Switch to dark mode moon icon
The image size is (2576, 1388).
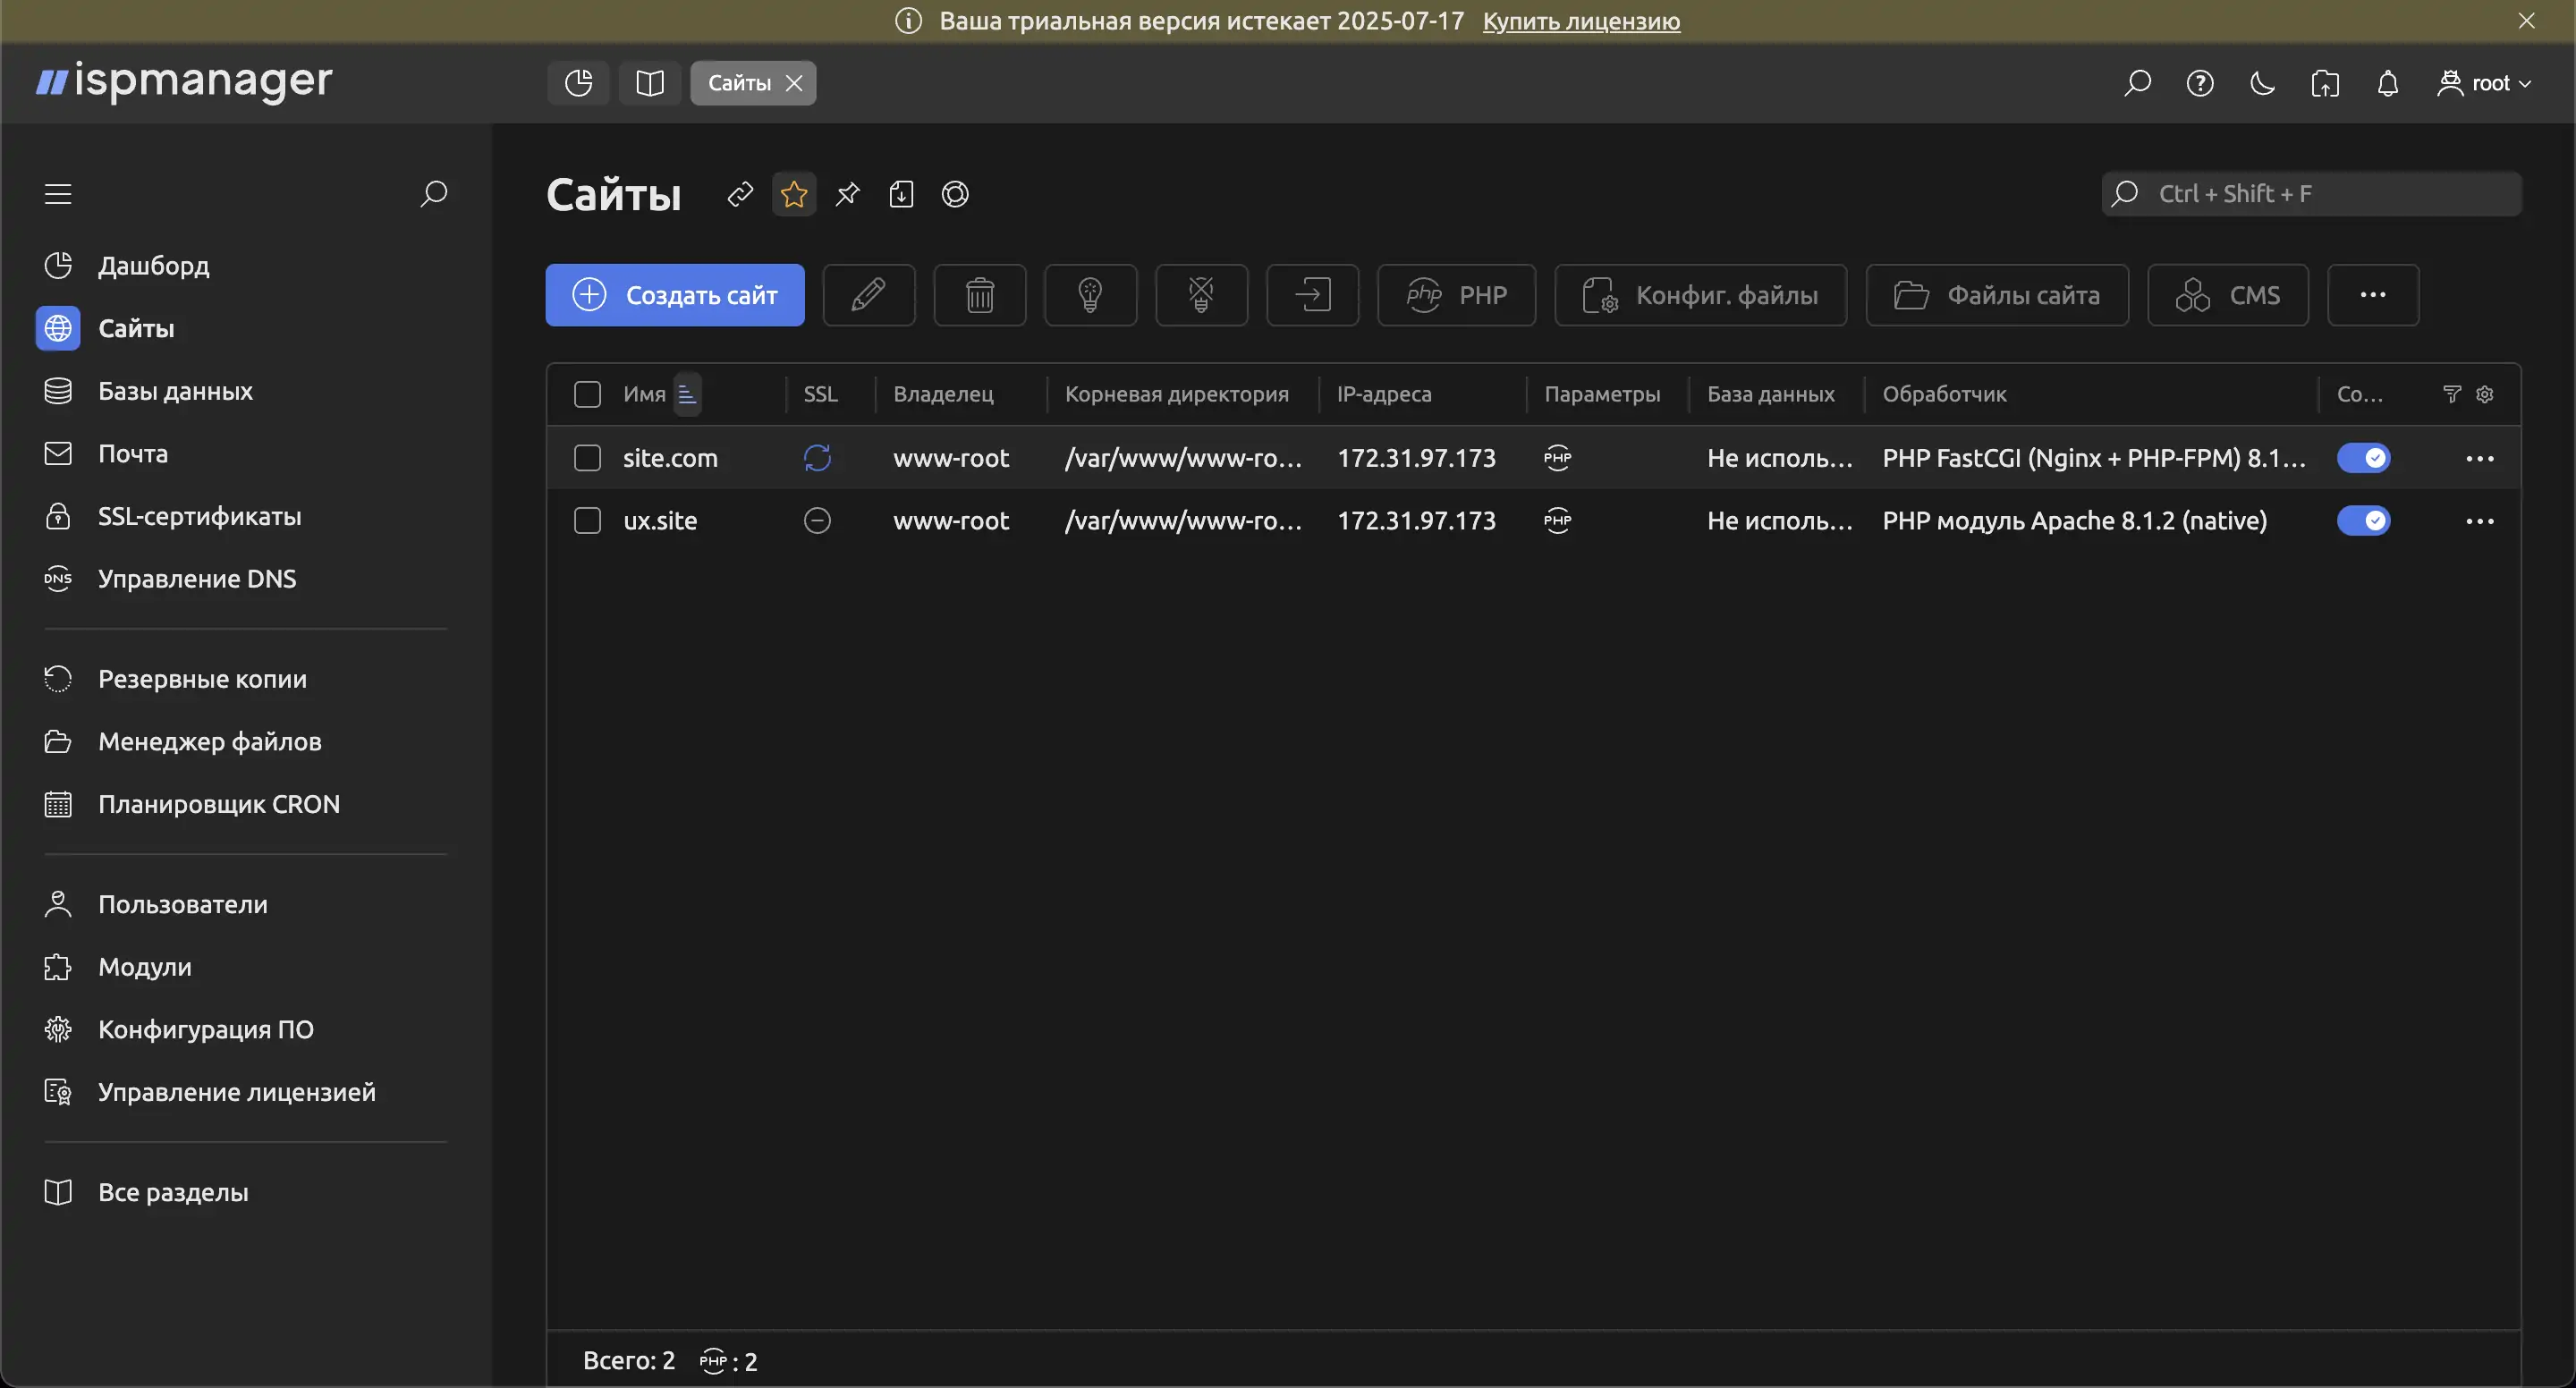click(x=2262, y=83)
